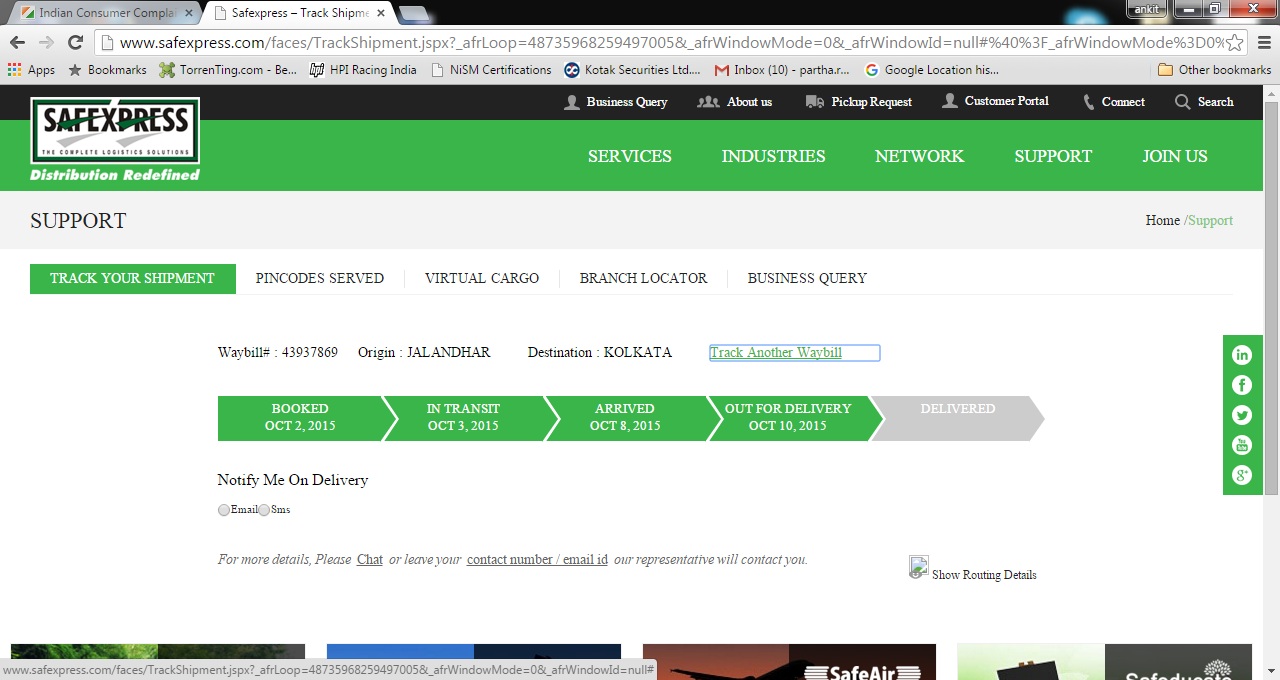Viewport: 1280px width, 680px height.
Task: Click the Safexpress logo
Action: tap(113, 130)
